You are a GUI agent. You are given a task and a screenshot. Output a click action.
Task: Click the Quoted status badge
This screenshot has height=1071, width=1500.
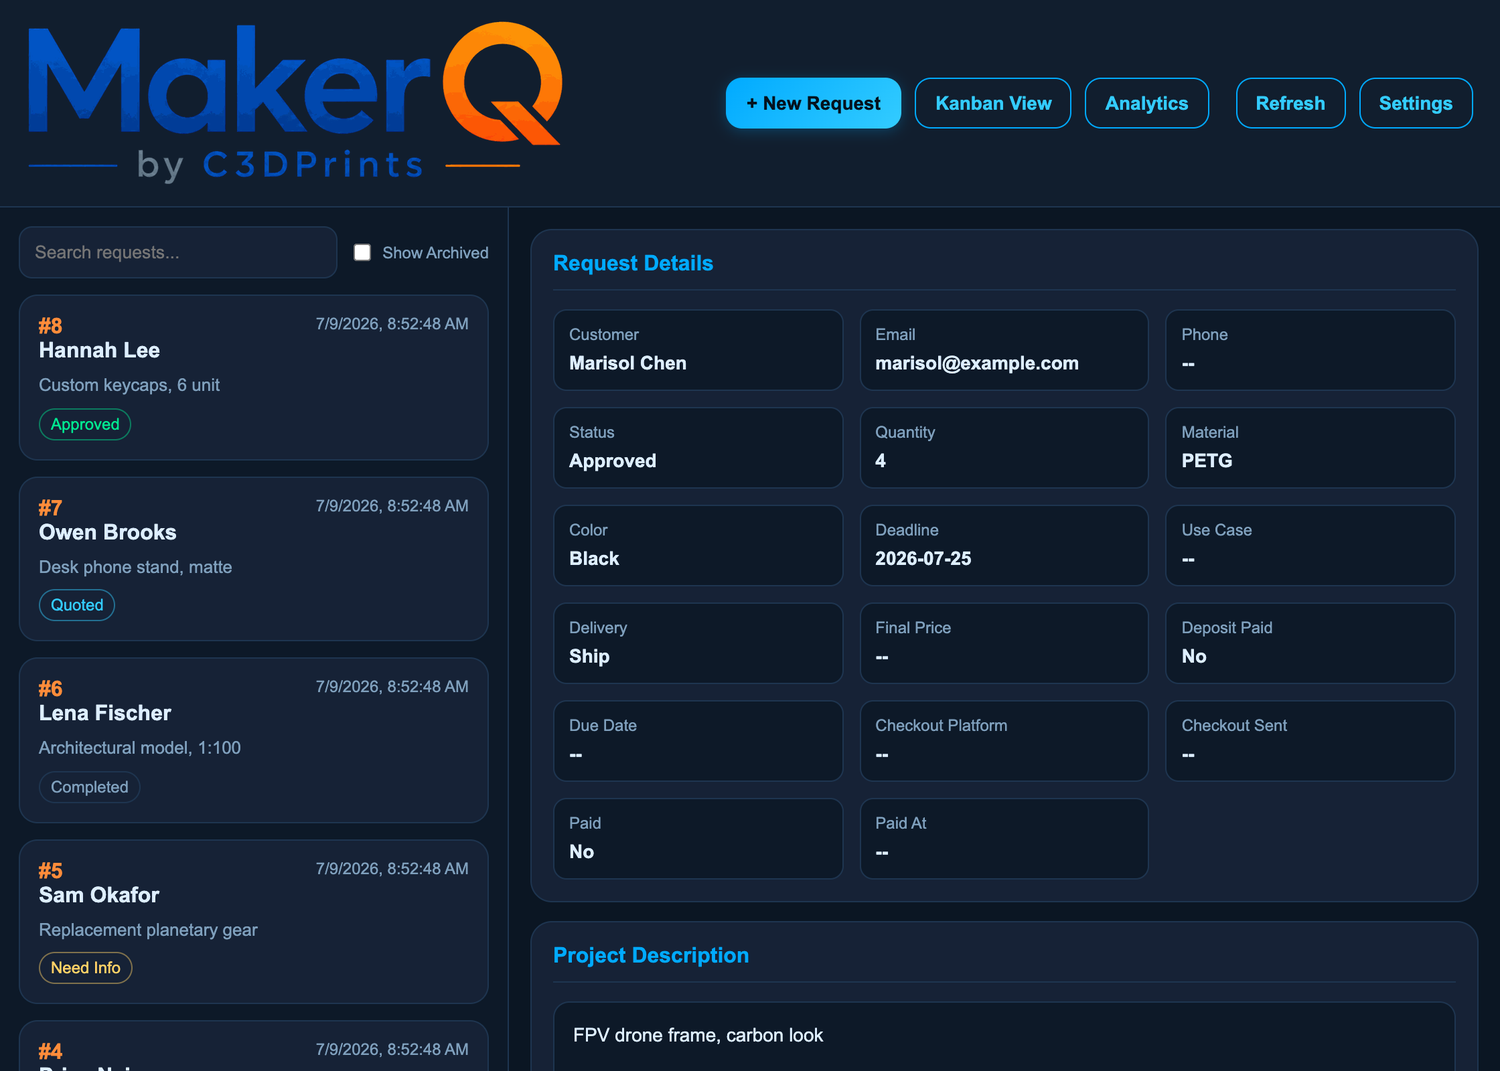pyautogui.click(x=77, y=605)
